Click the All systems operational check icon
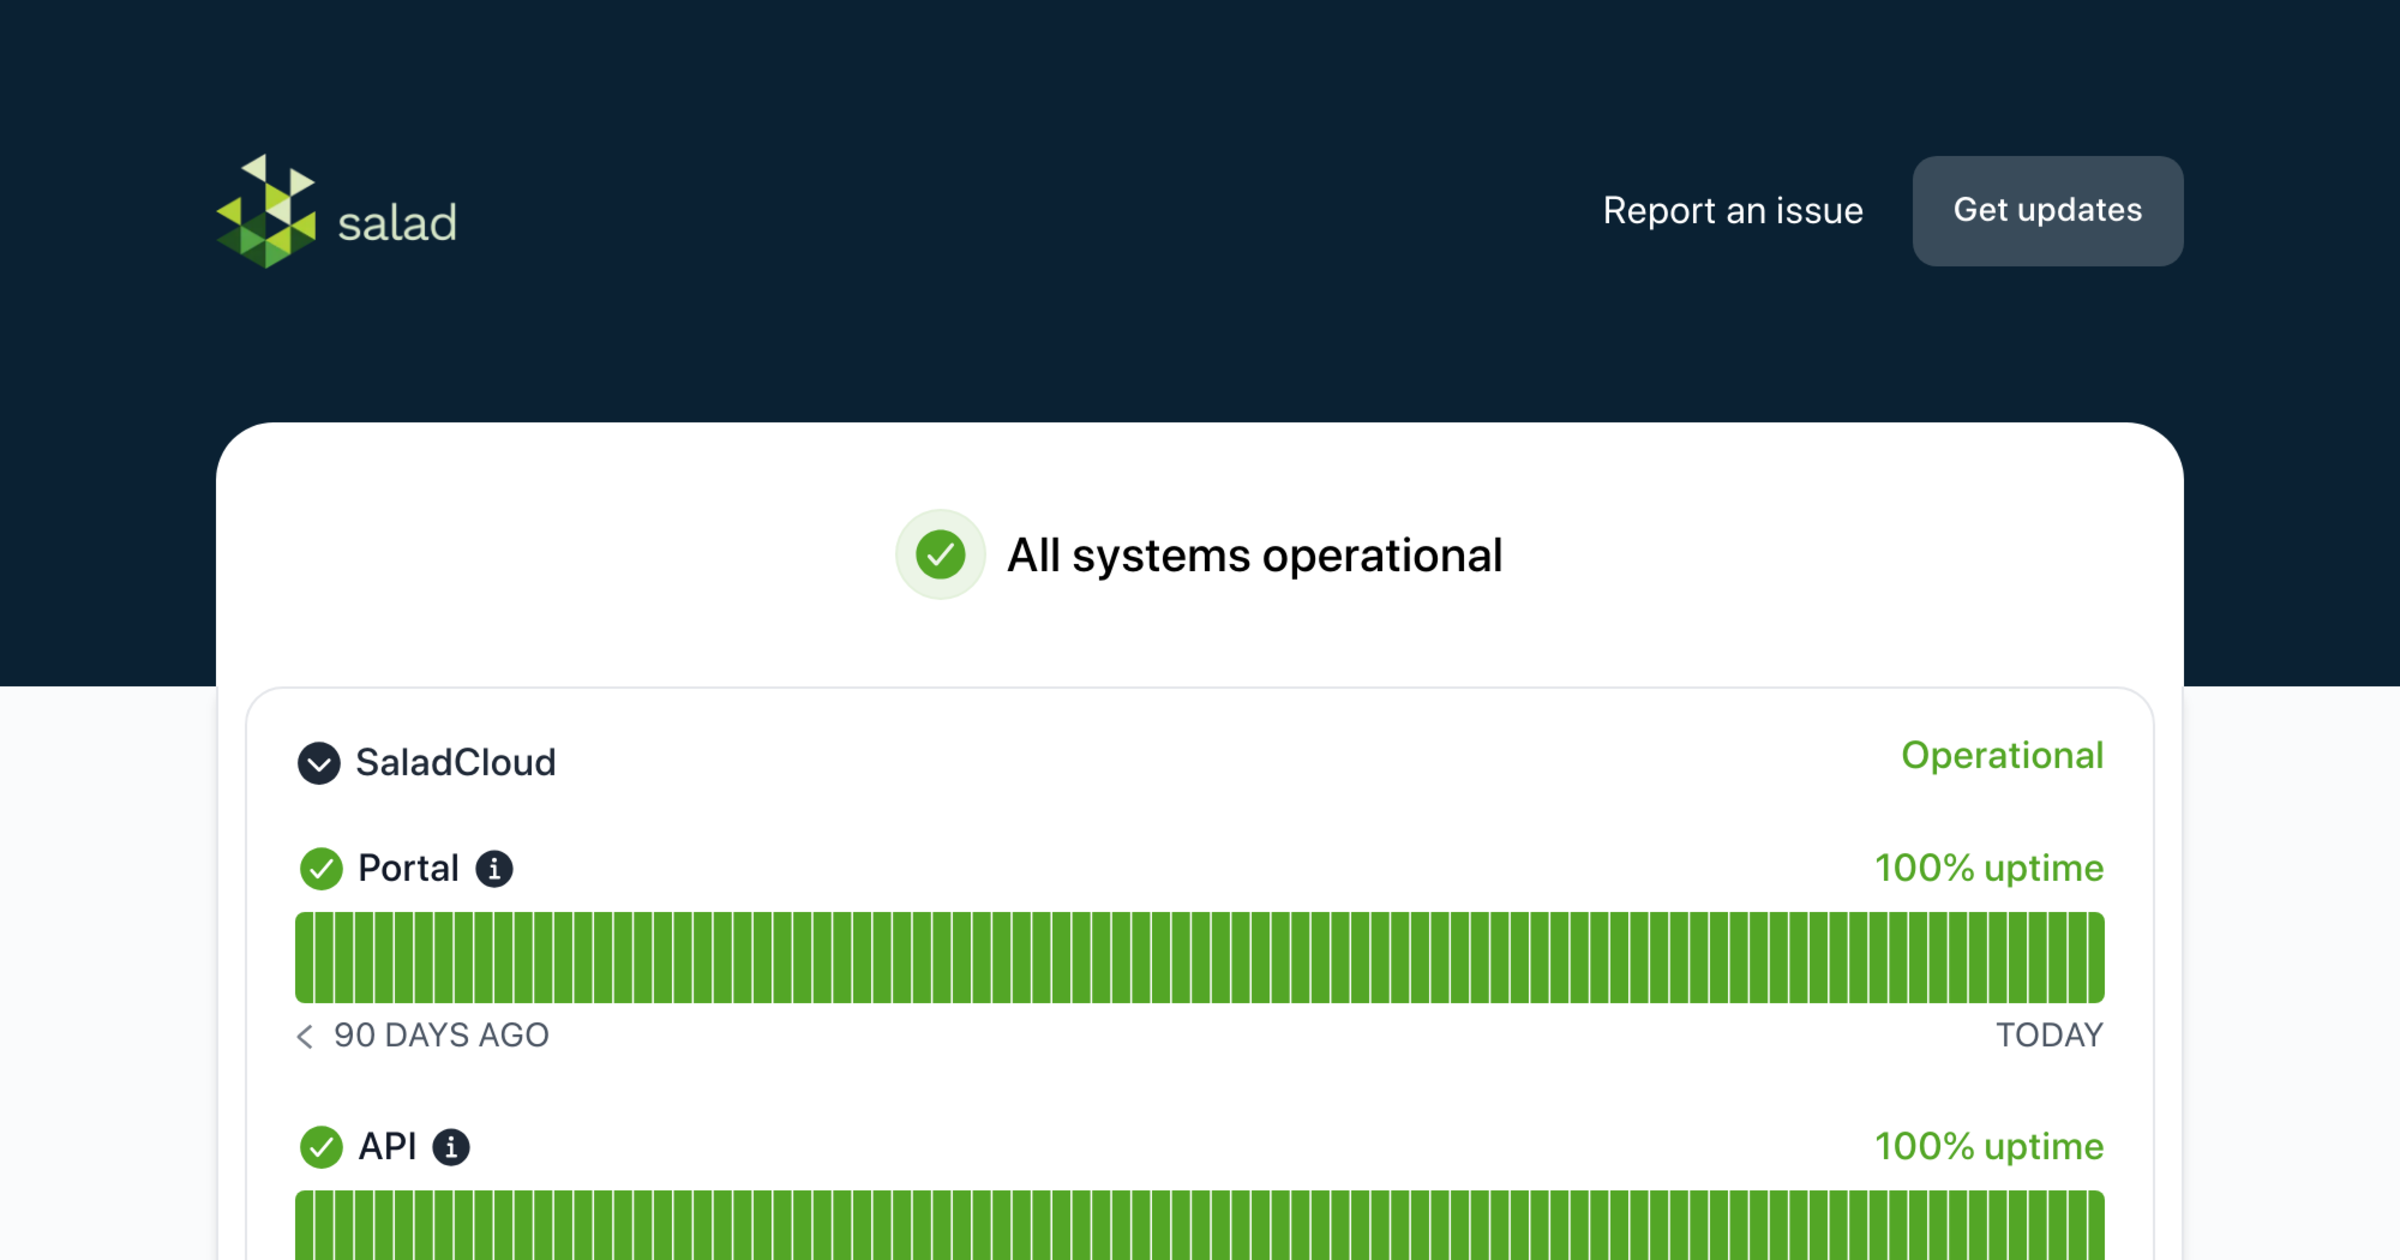Viewport: 2400px width, 1260px height. [x=940, y=555]
